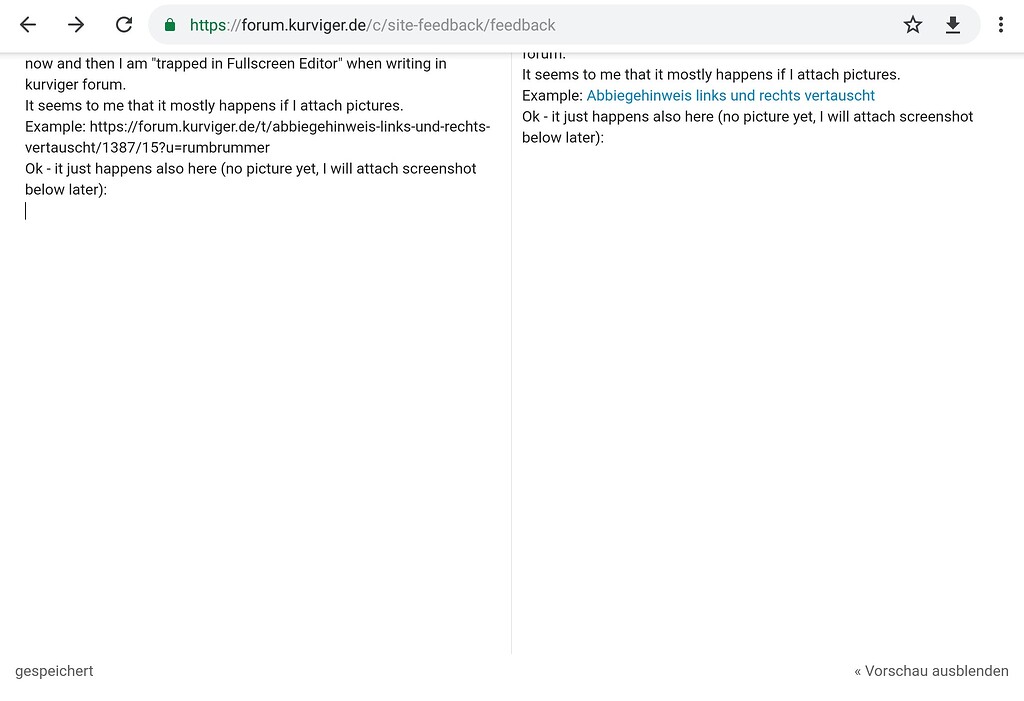Image resolution: width=1024 pixels, height=701 pixels.
Task: Open downloads via the download arrow icon
Action: (x=953, y=25)
